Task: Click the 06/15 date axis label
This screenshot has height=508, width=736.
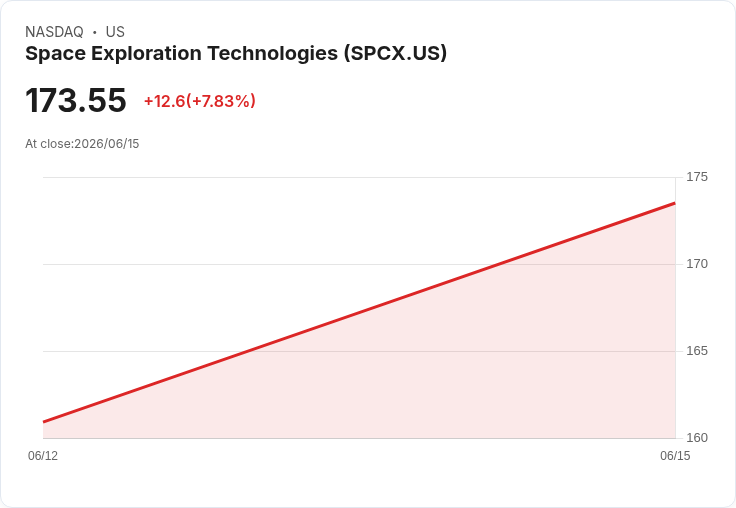Action: tap(675, 455)
